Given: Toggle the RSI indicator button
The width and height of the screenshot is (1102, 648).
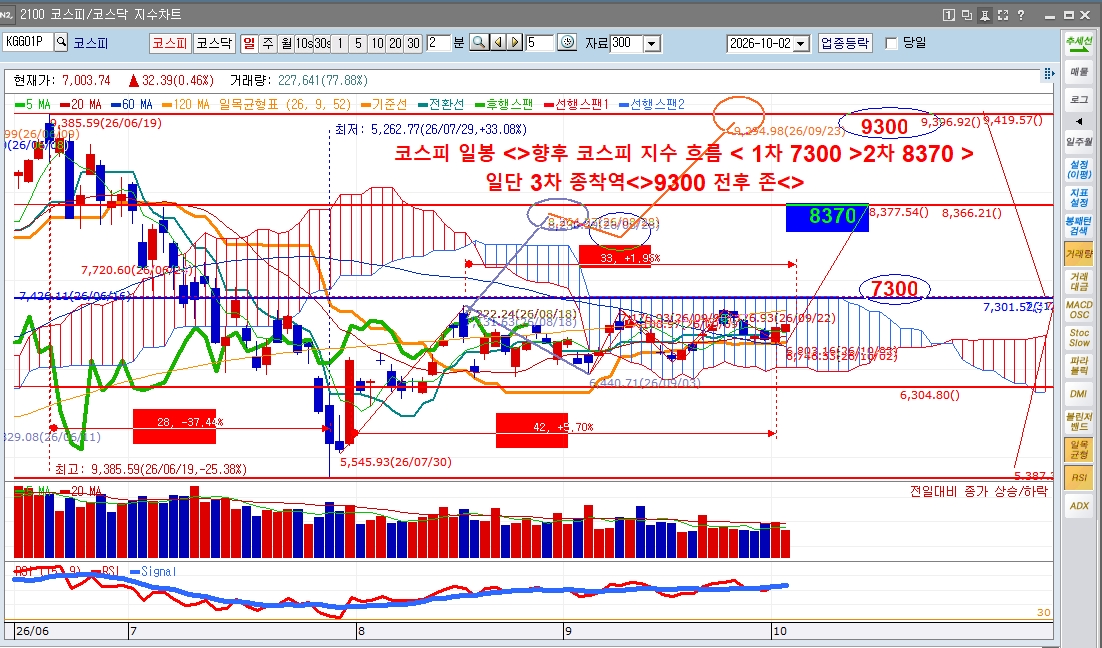Looking at the screenshot, I should pos(1079,478).
